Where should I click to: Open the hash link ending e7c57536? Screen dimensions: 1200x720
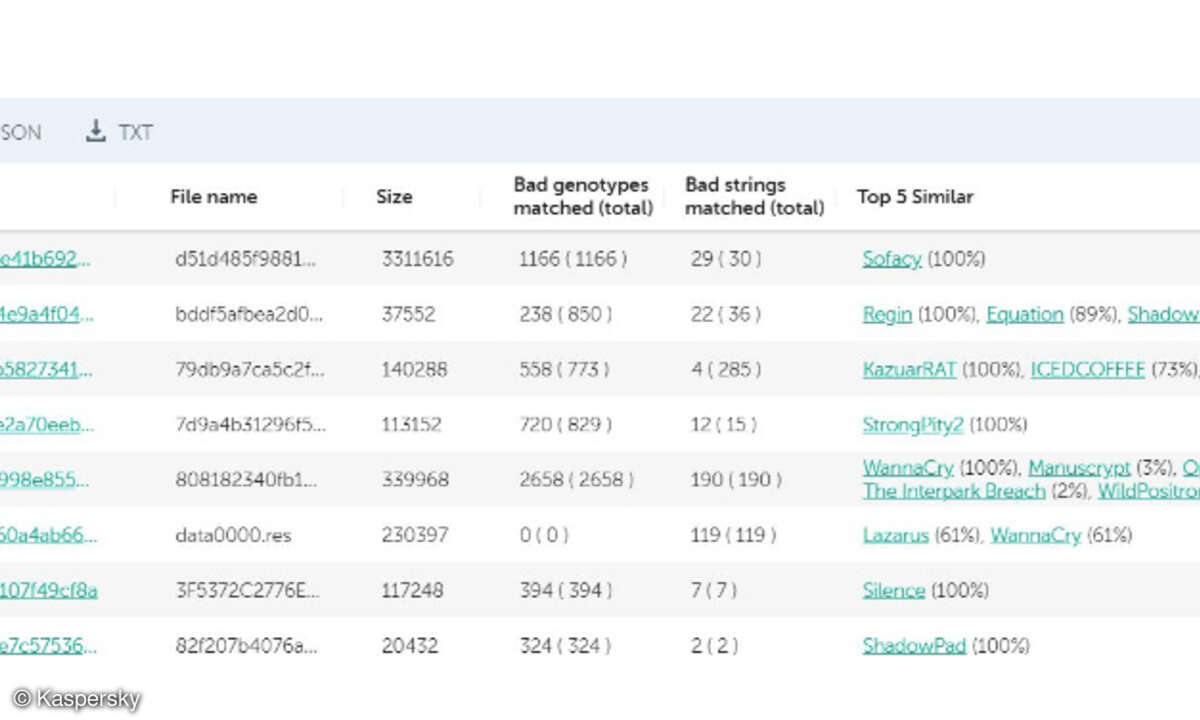49,645
